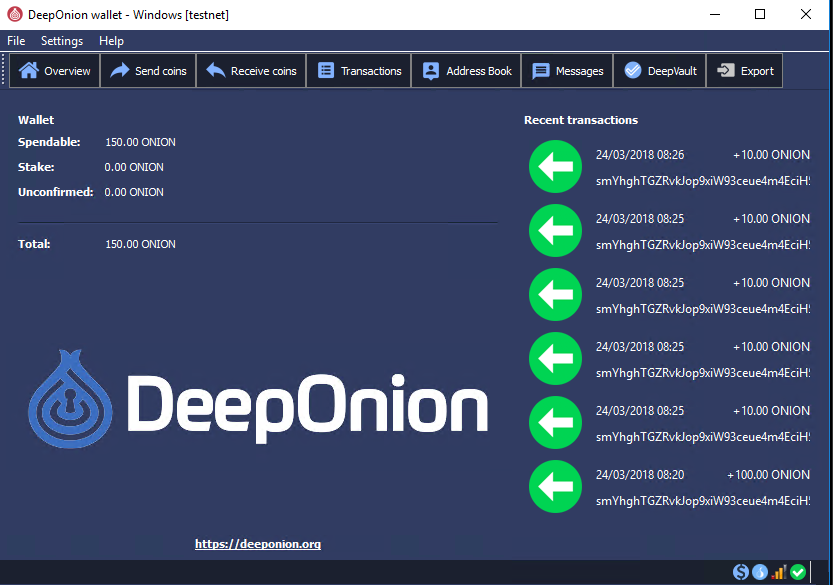
Task: Click the blue onion Tor status icon
Action: [760, 572]
